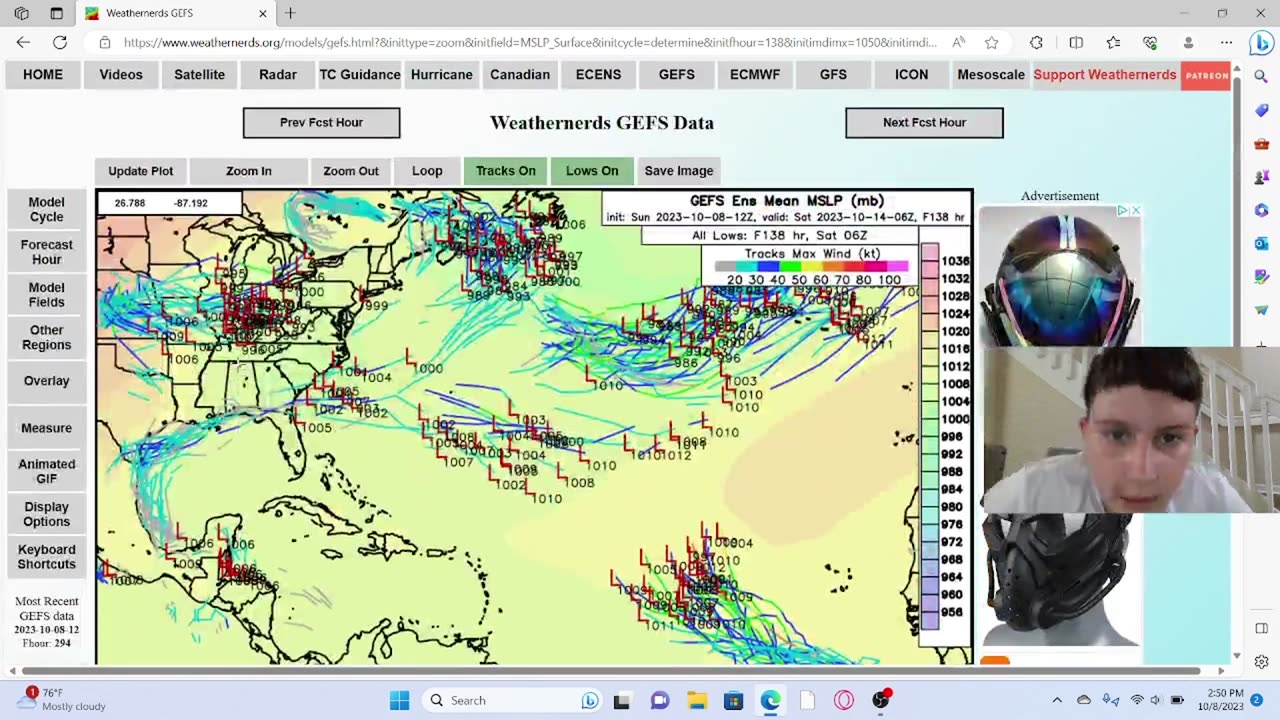Select the Measure tool
1280x720 pixels.
[46, 428]
